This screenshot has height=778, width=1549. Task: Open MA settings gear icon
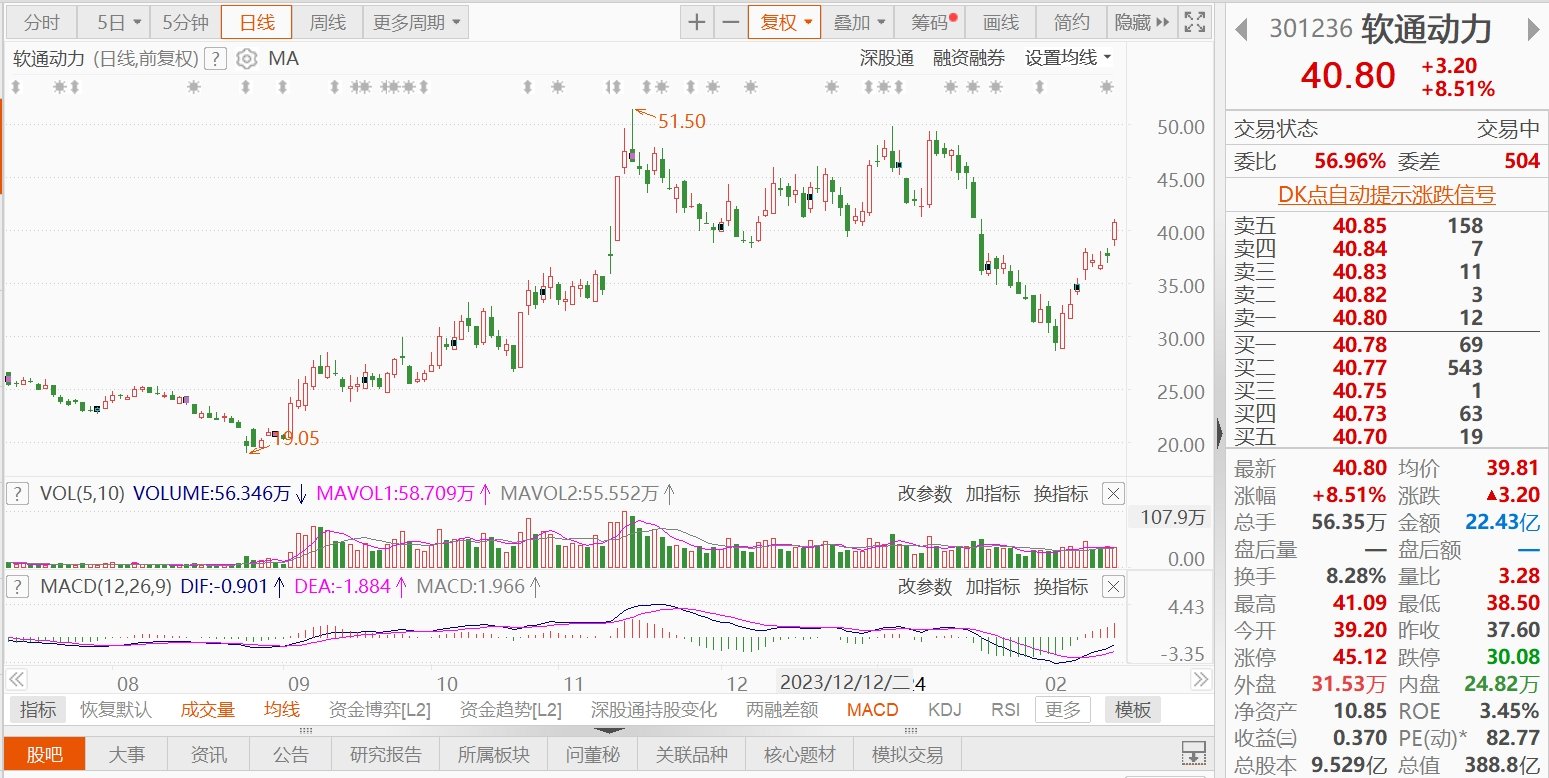(x=246, y=59)
